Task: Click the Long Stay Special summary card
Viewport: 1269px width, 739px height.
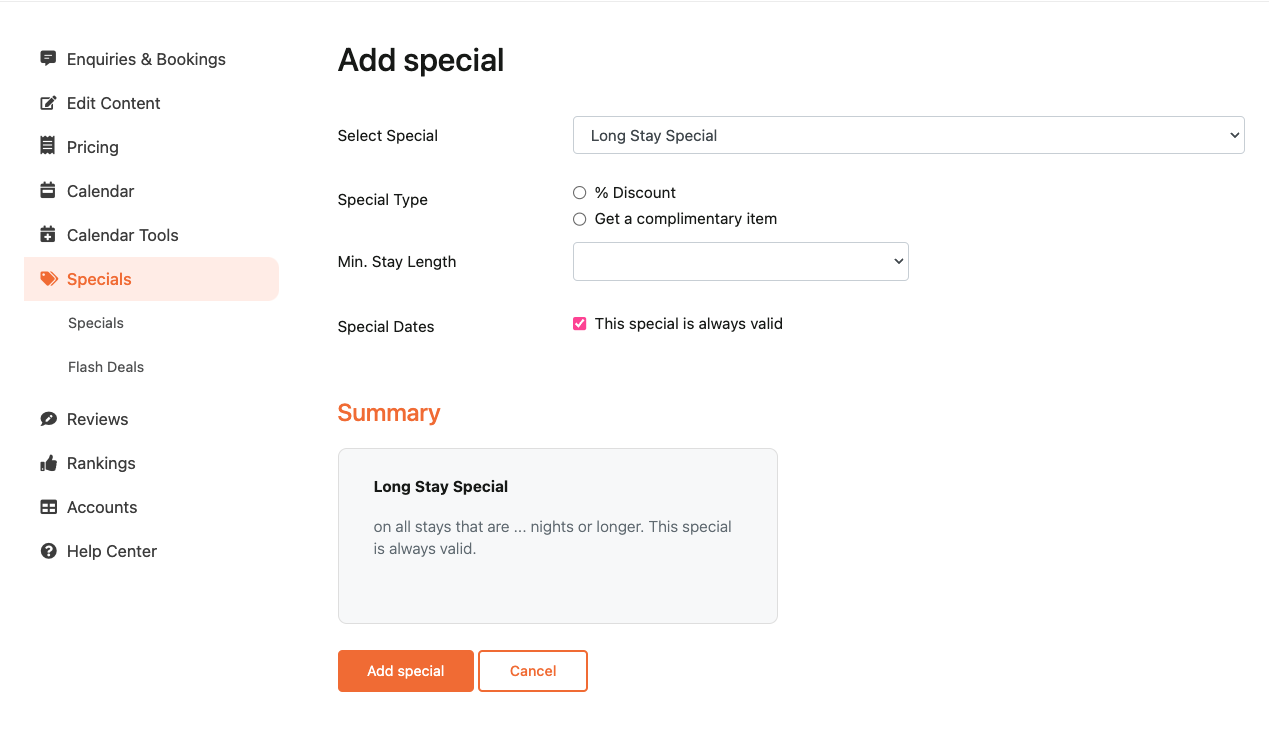Action: [x=557, y=536]
